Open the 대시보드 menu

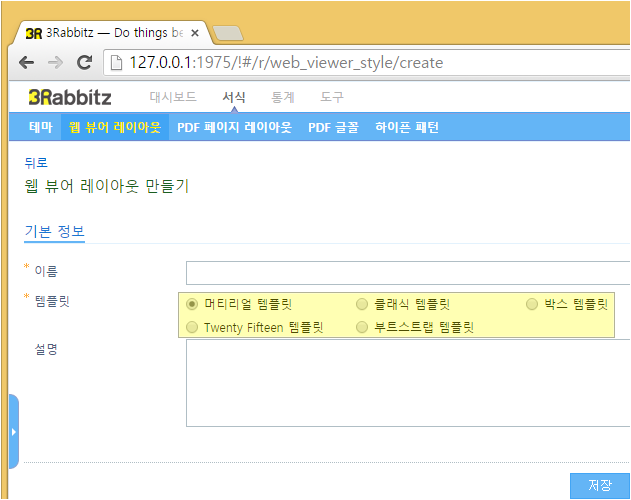click(173, 97)
